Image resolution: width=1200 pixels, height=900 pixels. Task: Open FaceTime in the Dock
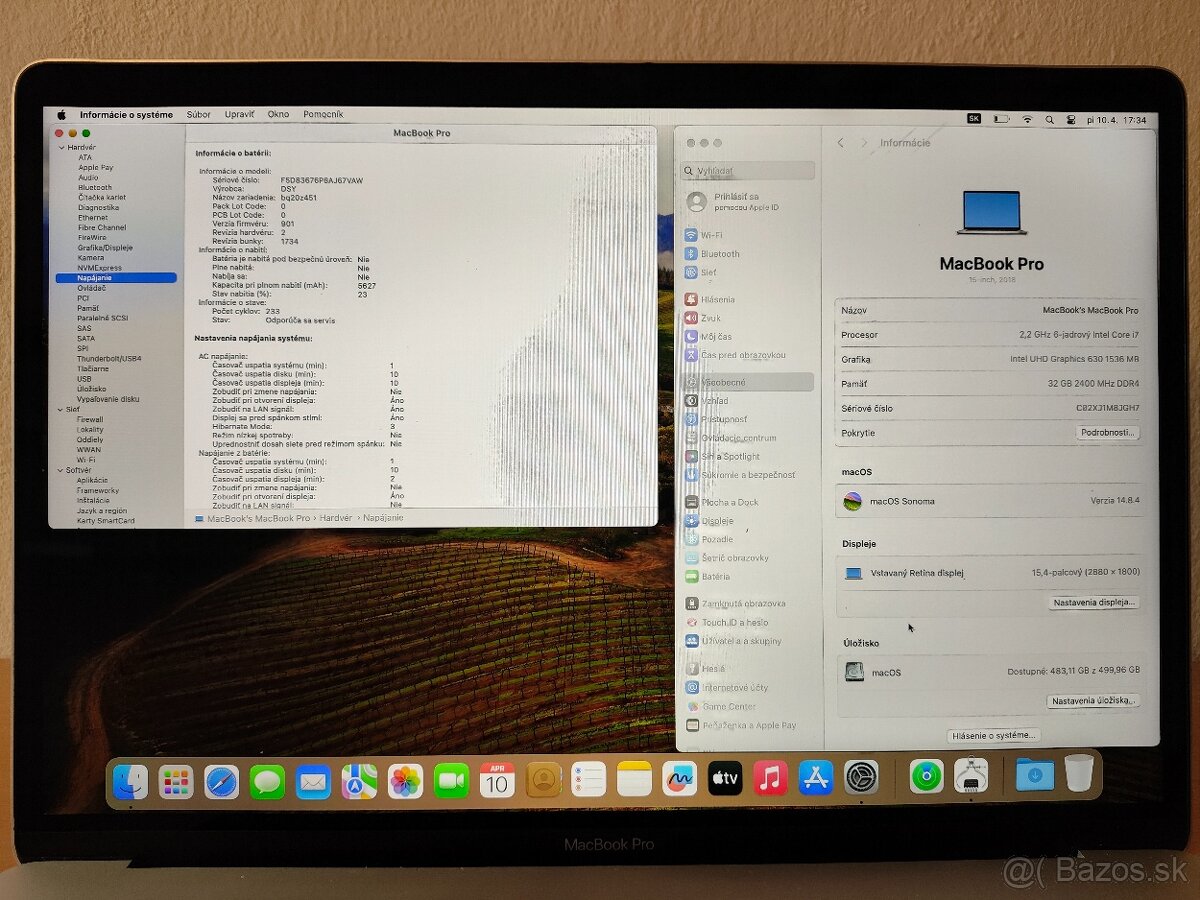(x=451, y=780)
